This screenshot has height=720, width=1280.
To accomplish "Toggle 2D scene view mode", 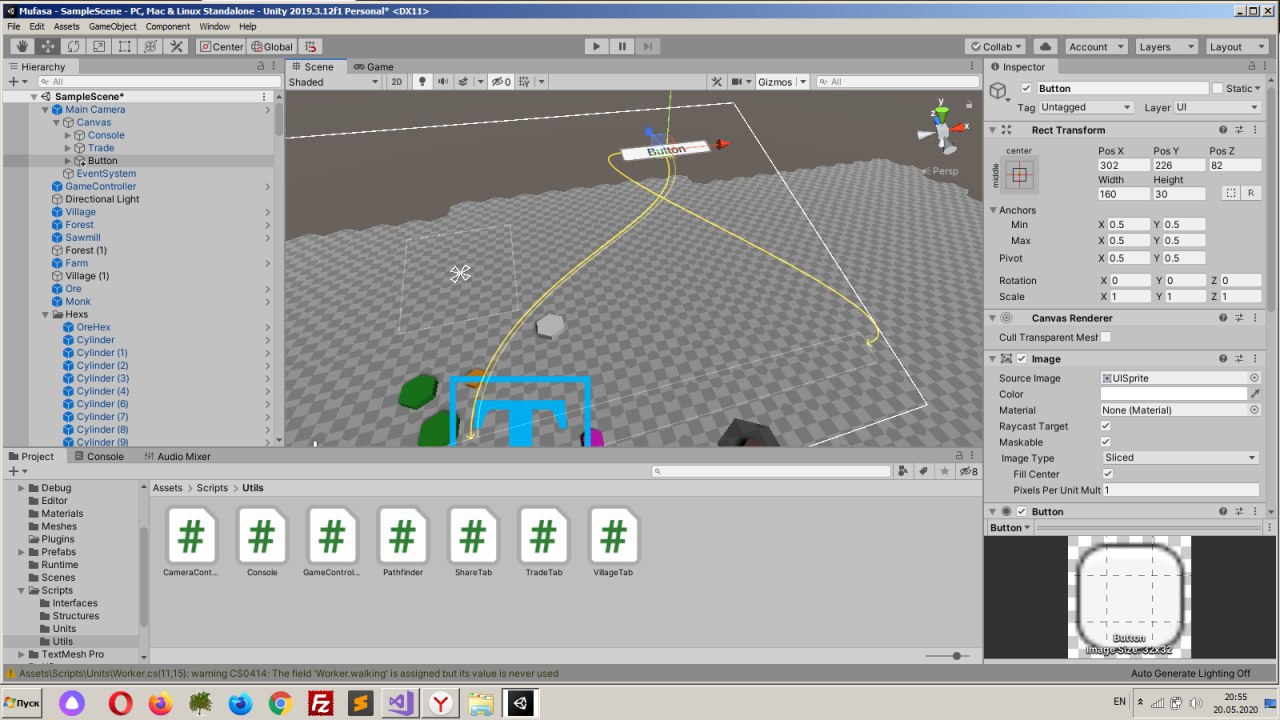I will pyautogui.click(x=397, y=82).
